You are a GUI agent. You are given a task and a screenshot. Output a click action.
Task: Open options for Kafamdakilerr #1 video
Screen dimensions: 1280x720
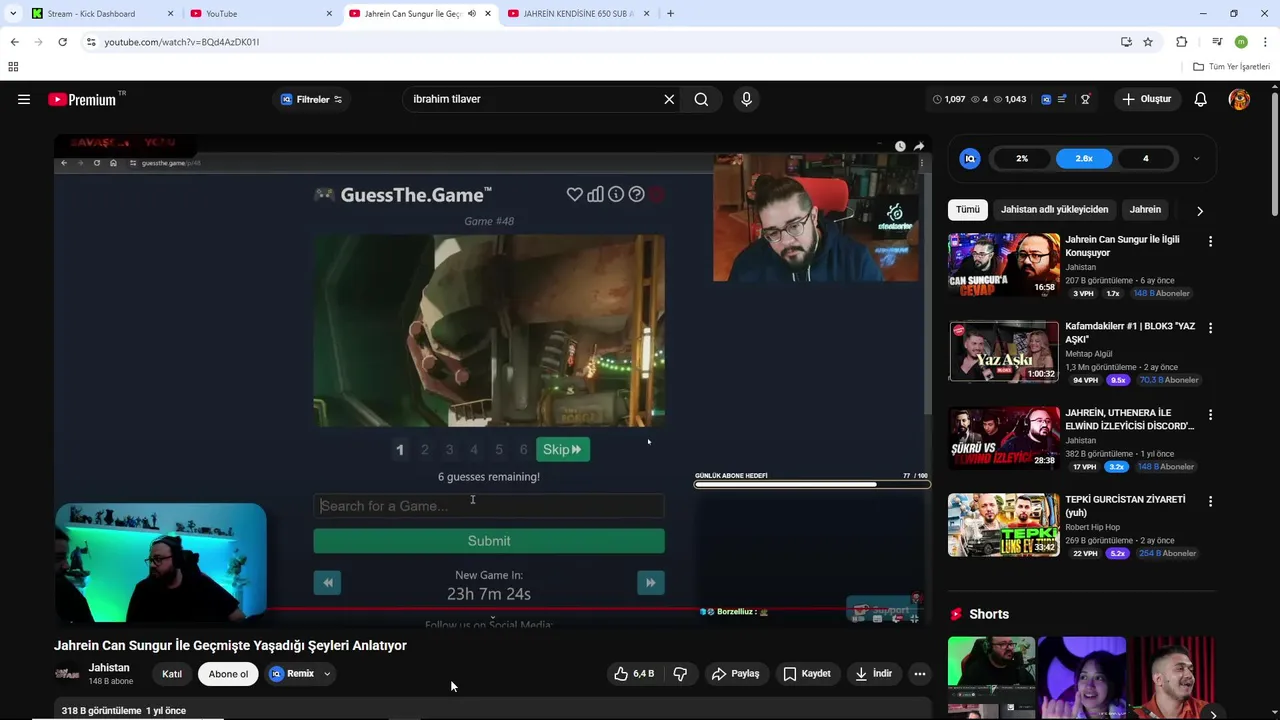click(x=1210, y=328)
